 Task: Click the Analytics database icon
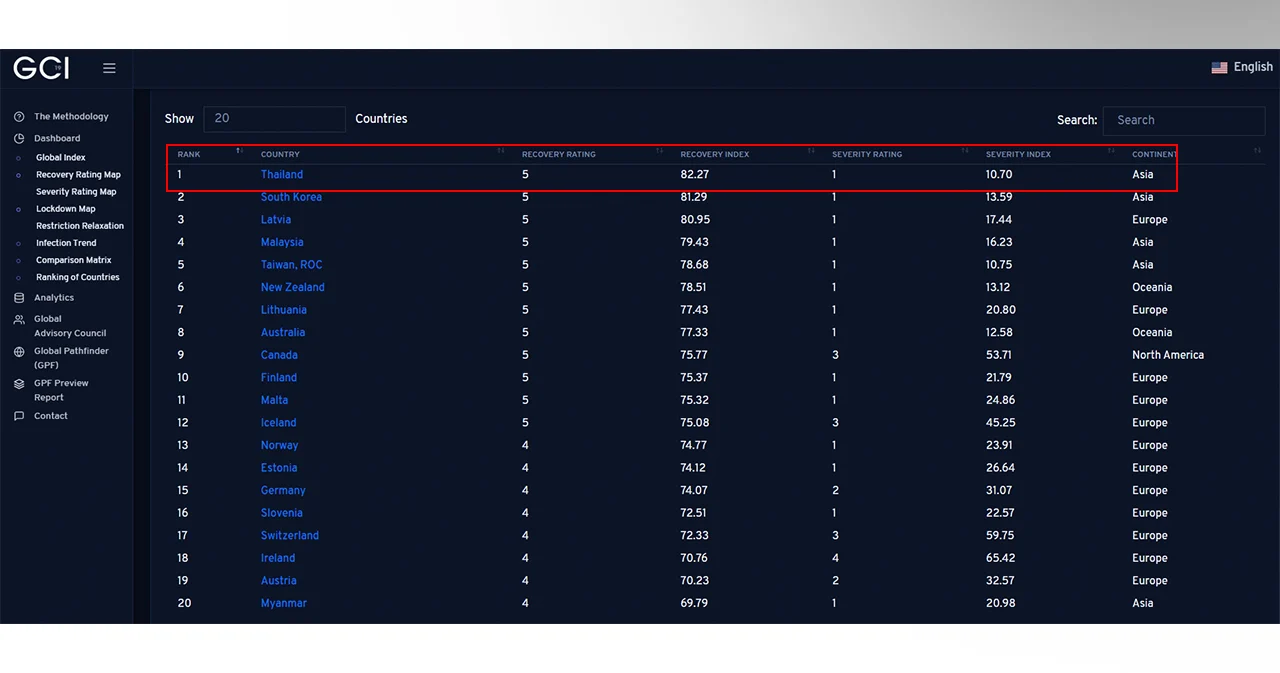(19, 298)
